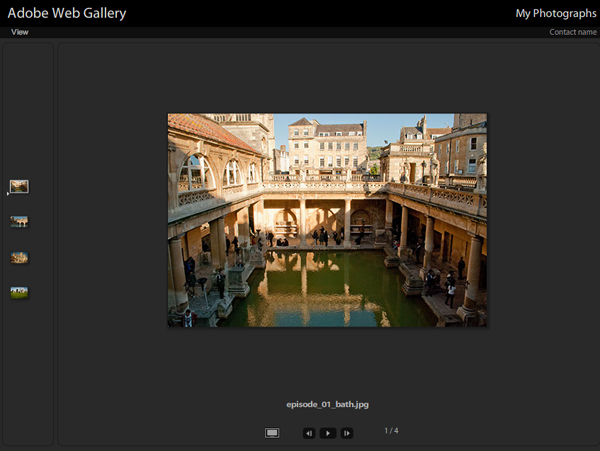The height and width of the screenshot is (451, 600).
Task: Play the slideshow
Action: click(328, 433)
